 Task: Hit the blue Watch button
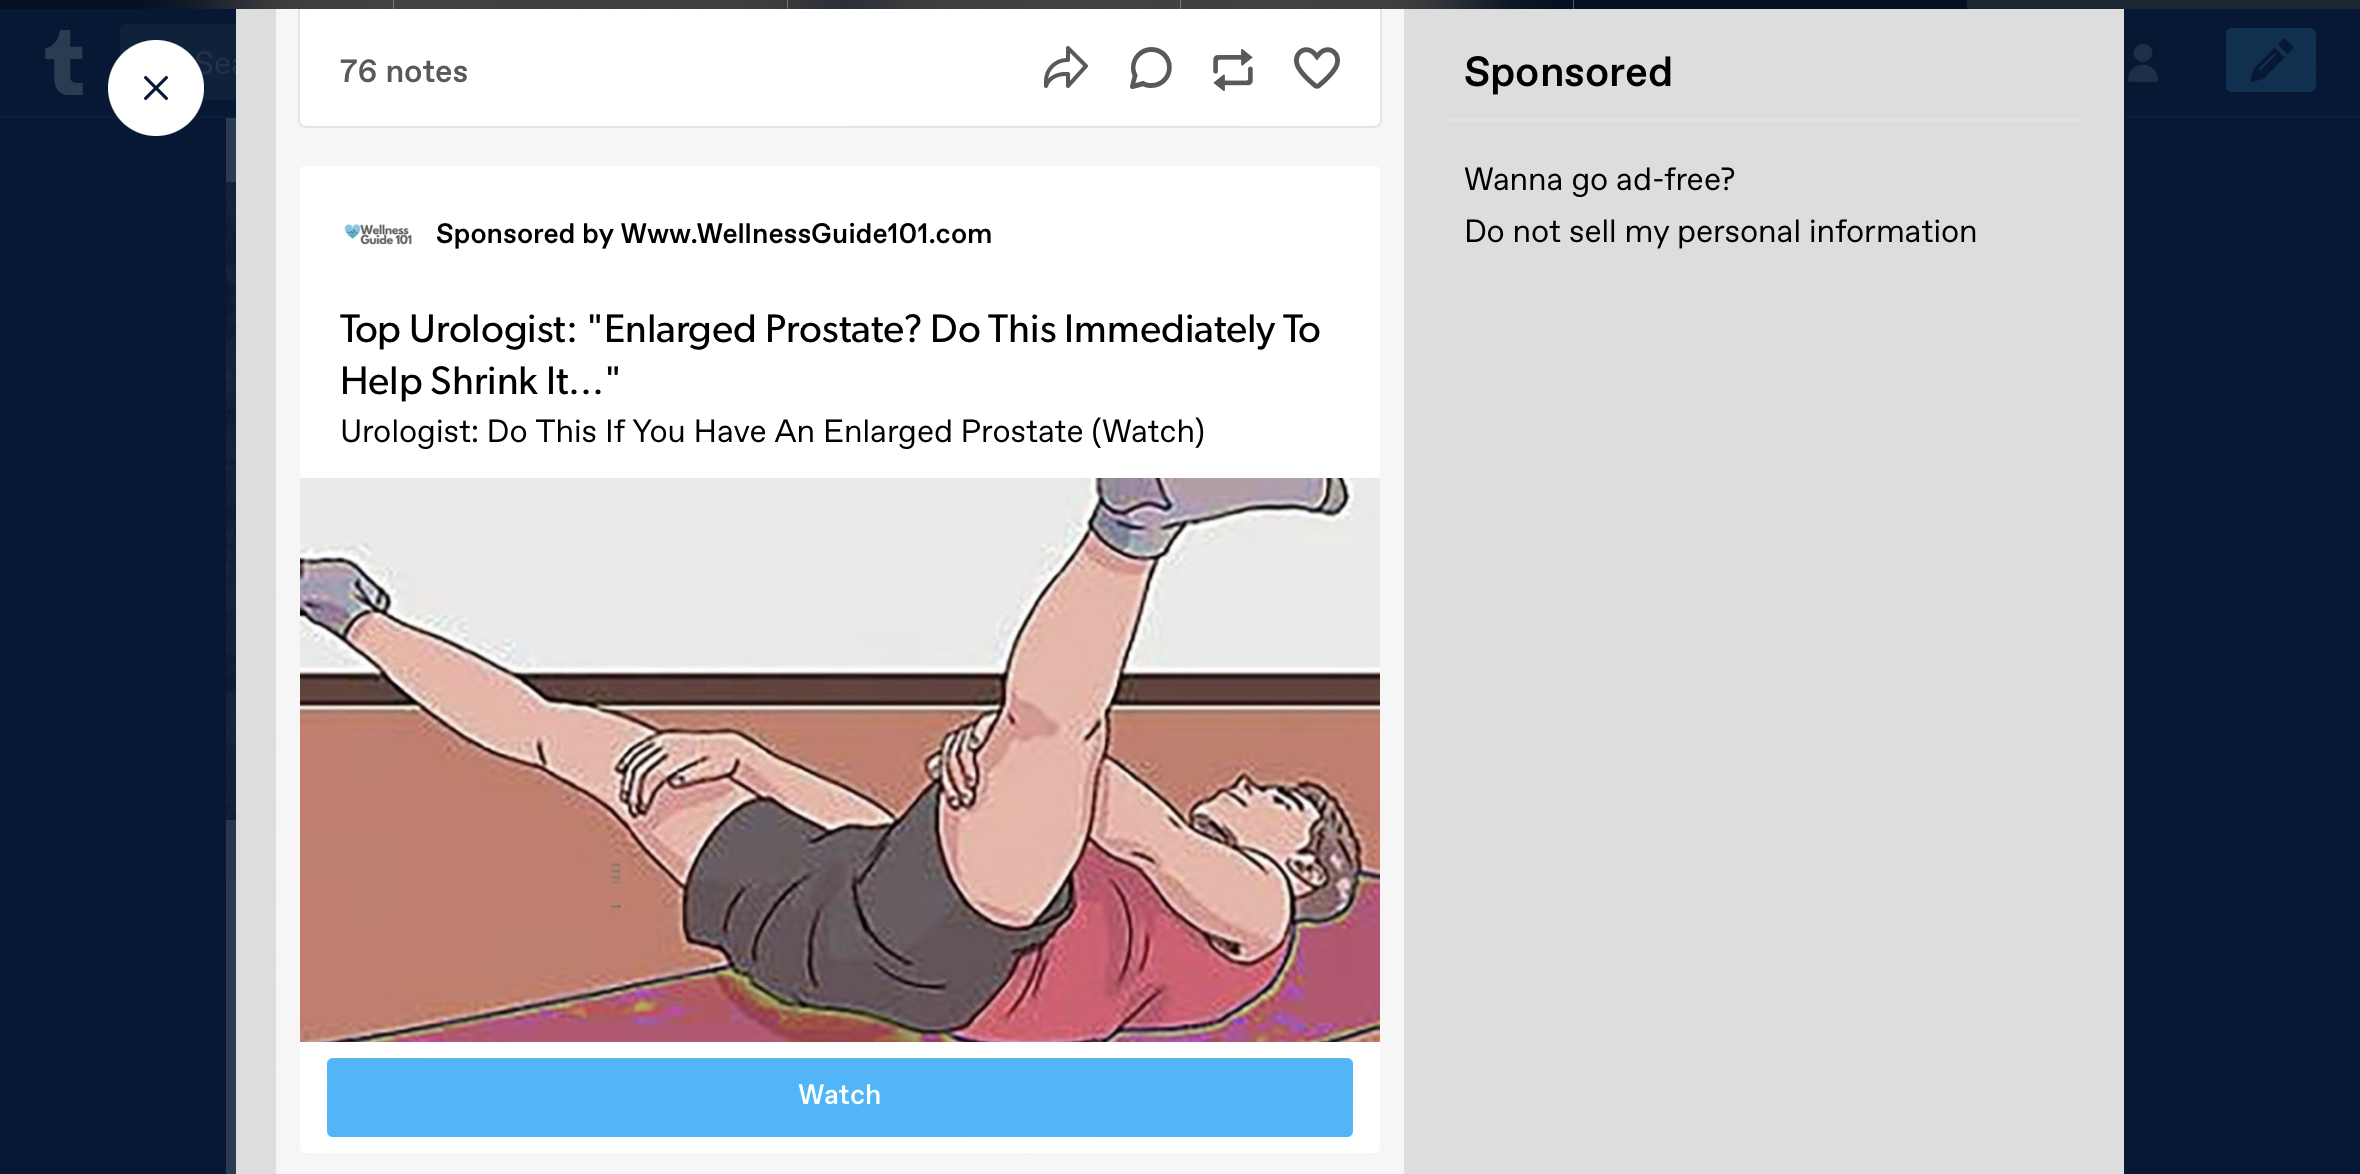click(839, 1096)
